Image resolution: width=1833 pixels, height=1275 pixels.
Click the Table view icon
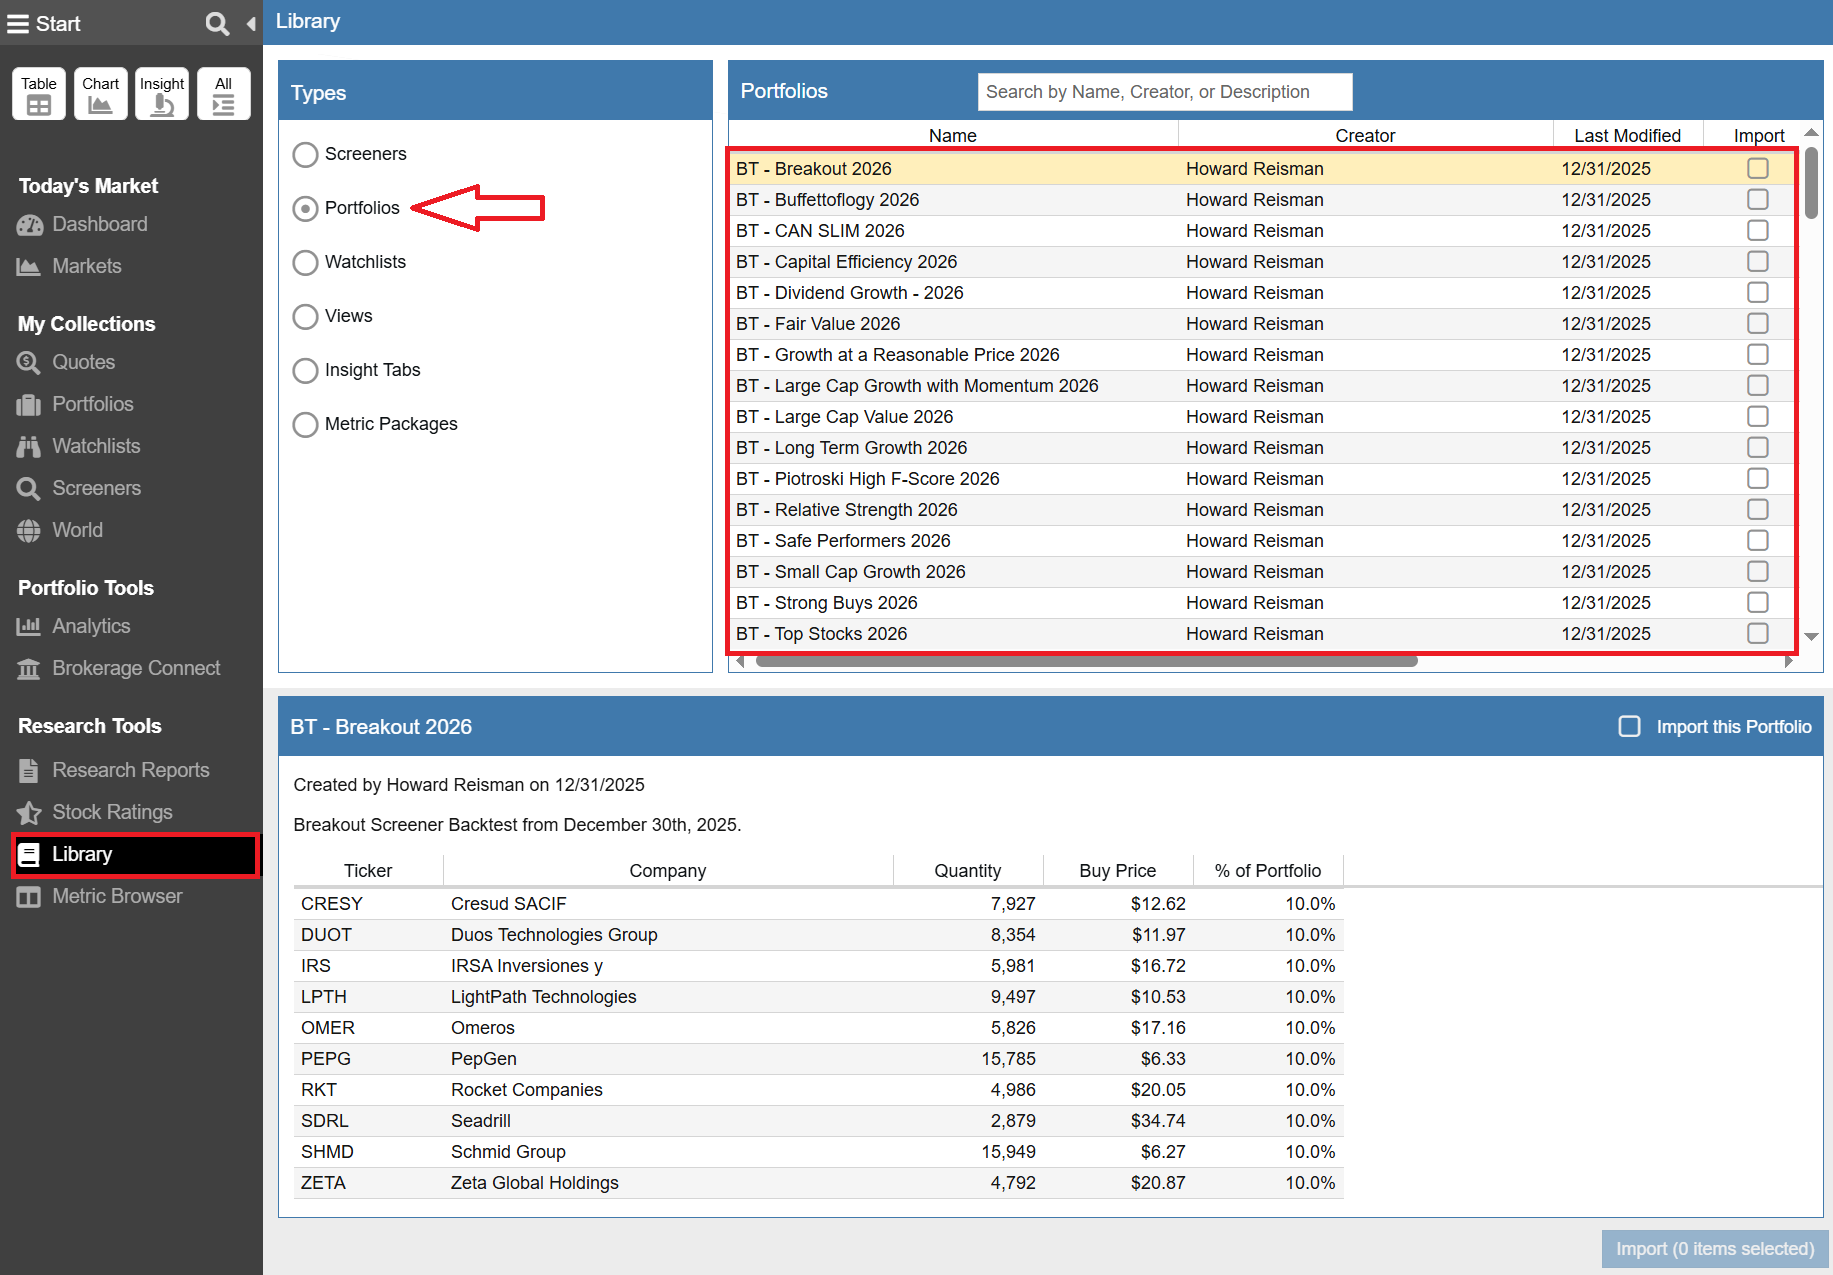click(x=39, y=94)
